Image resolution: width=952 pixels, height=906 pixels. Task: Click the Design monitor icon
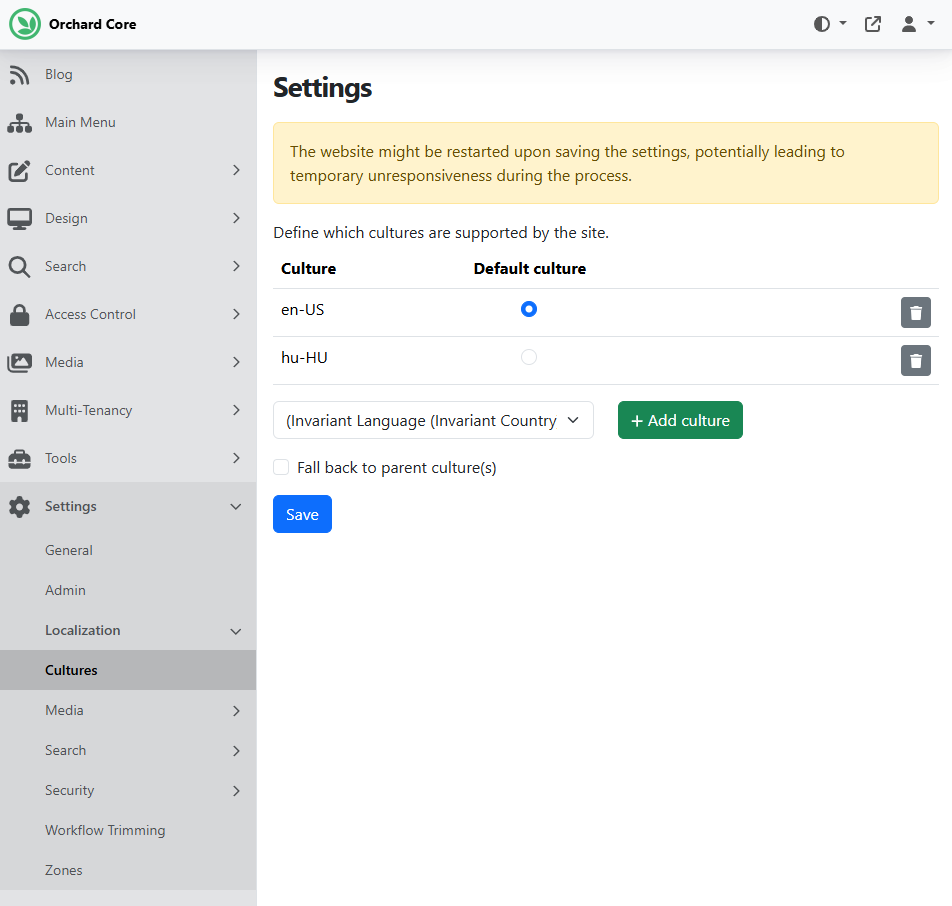[x=19, y=219]
